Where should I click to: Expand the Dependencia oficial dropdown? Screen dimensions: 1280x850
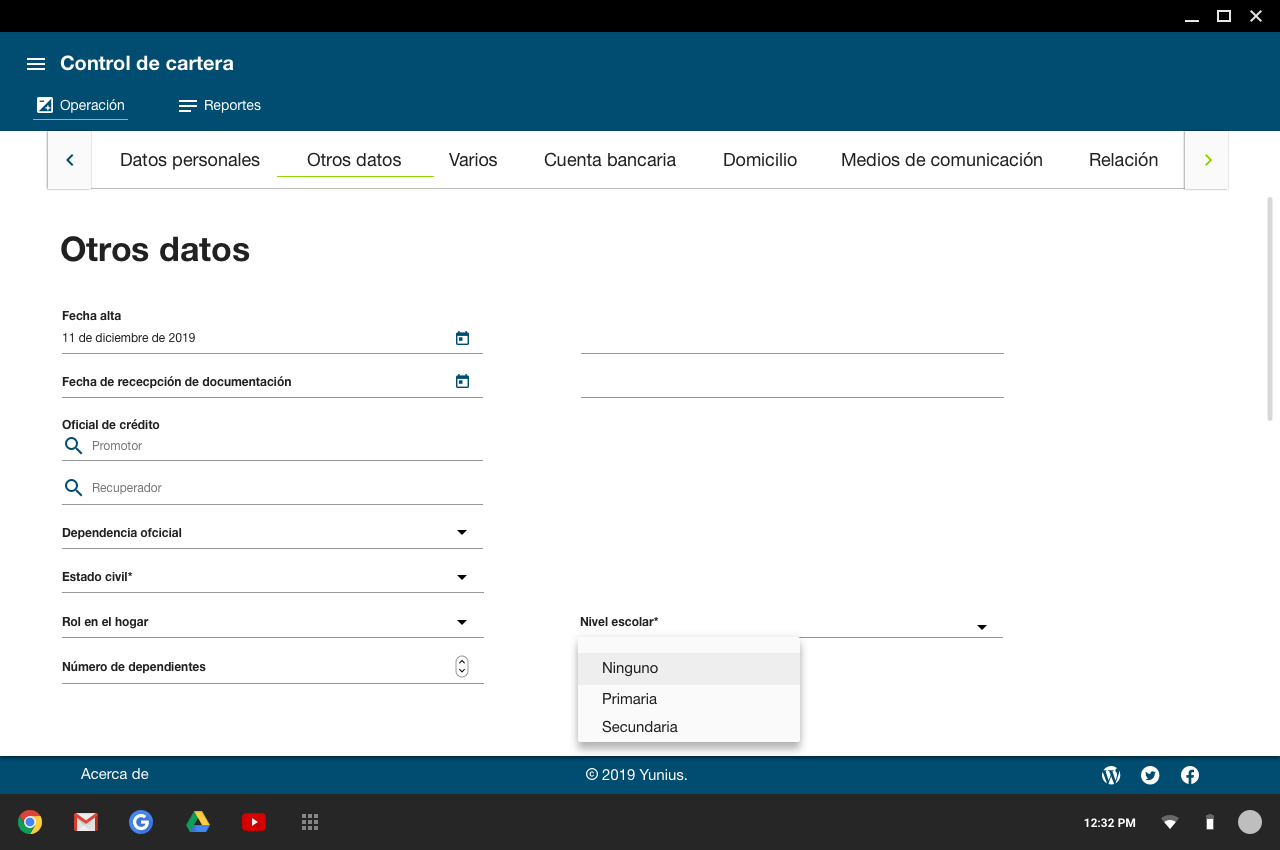462,533
